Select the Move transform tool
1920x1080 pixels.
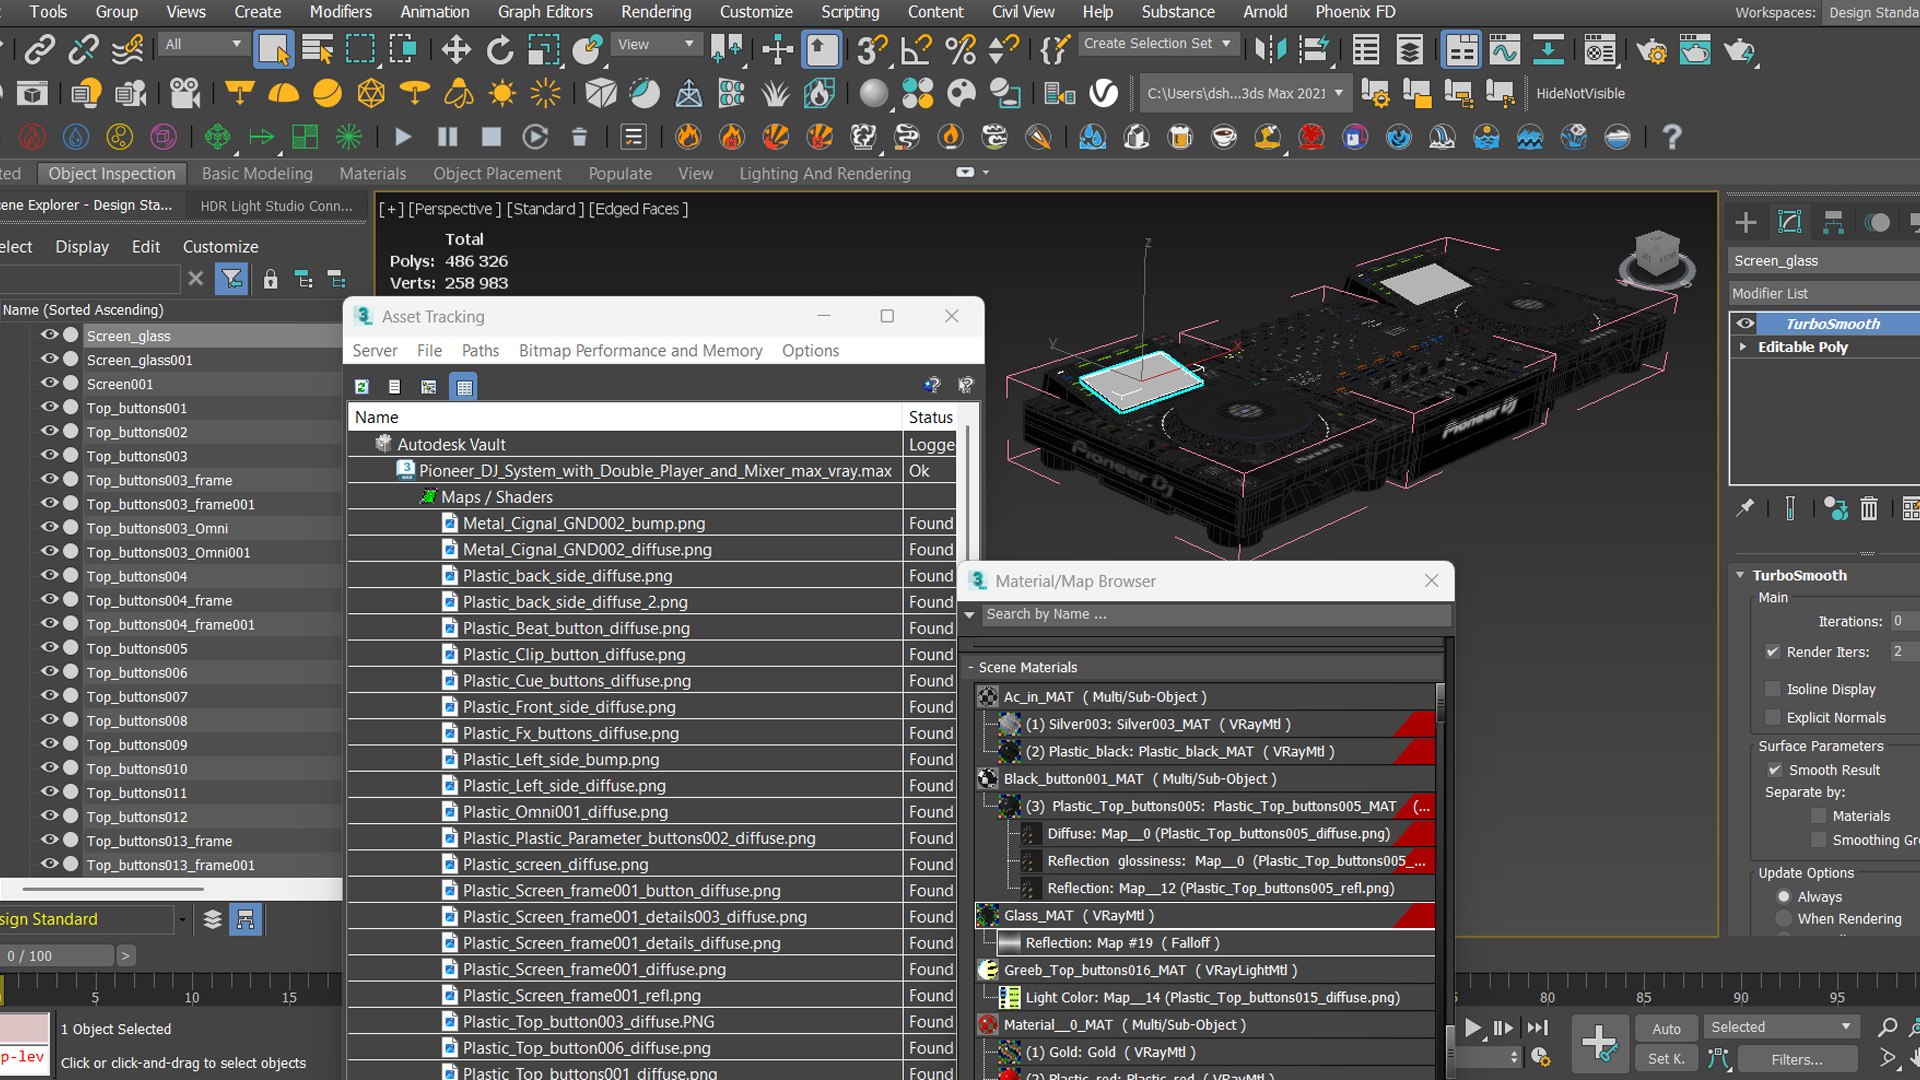click(456, 49)
